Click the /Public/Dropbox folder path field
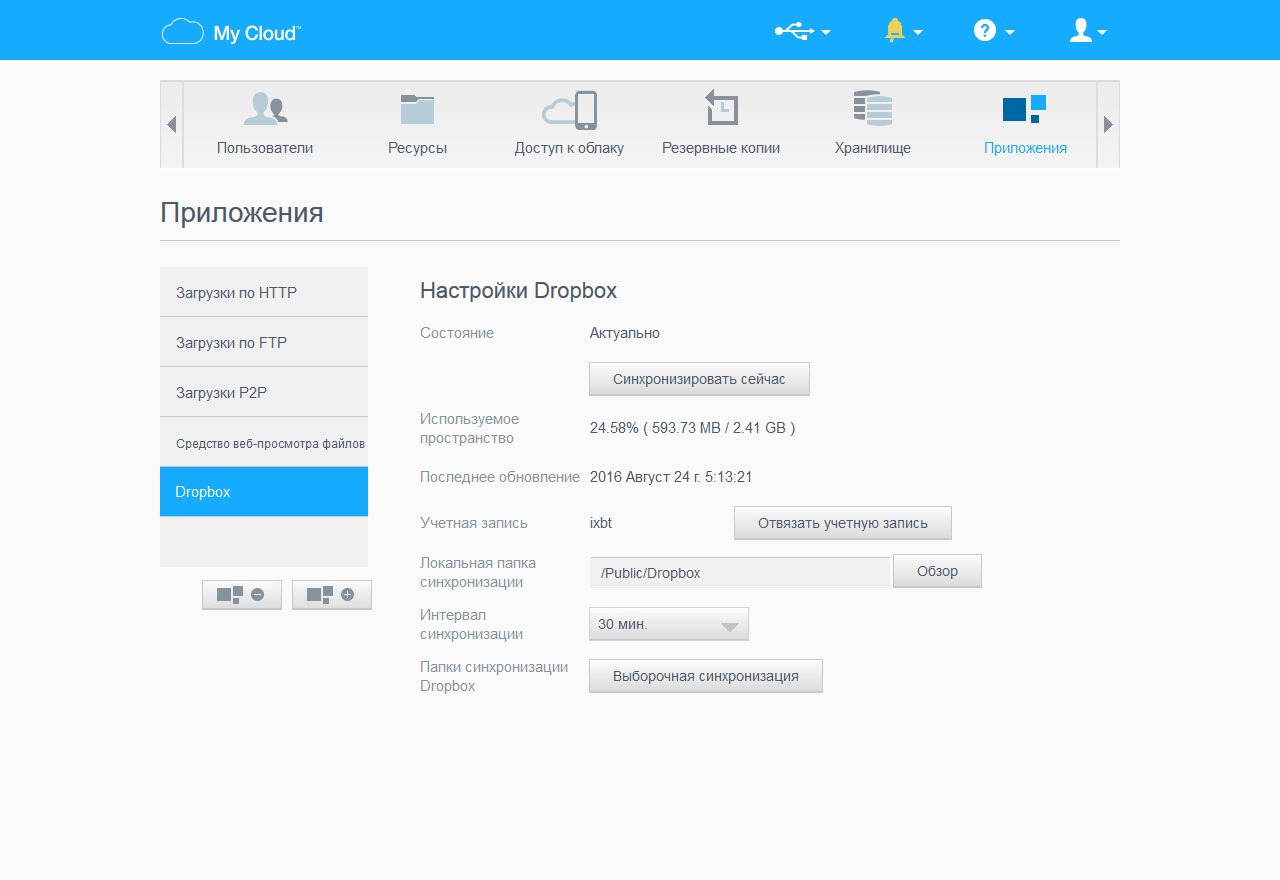 click(740, 573)
